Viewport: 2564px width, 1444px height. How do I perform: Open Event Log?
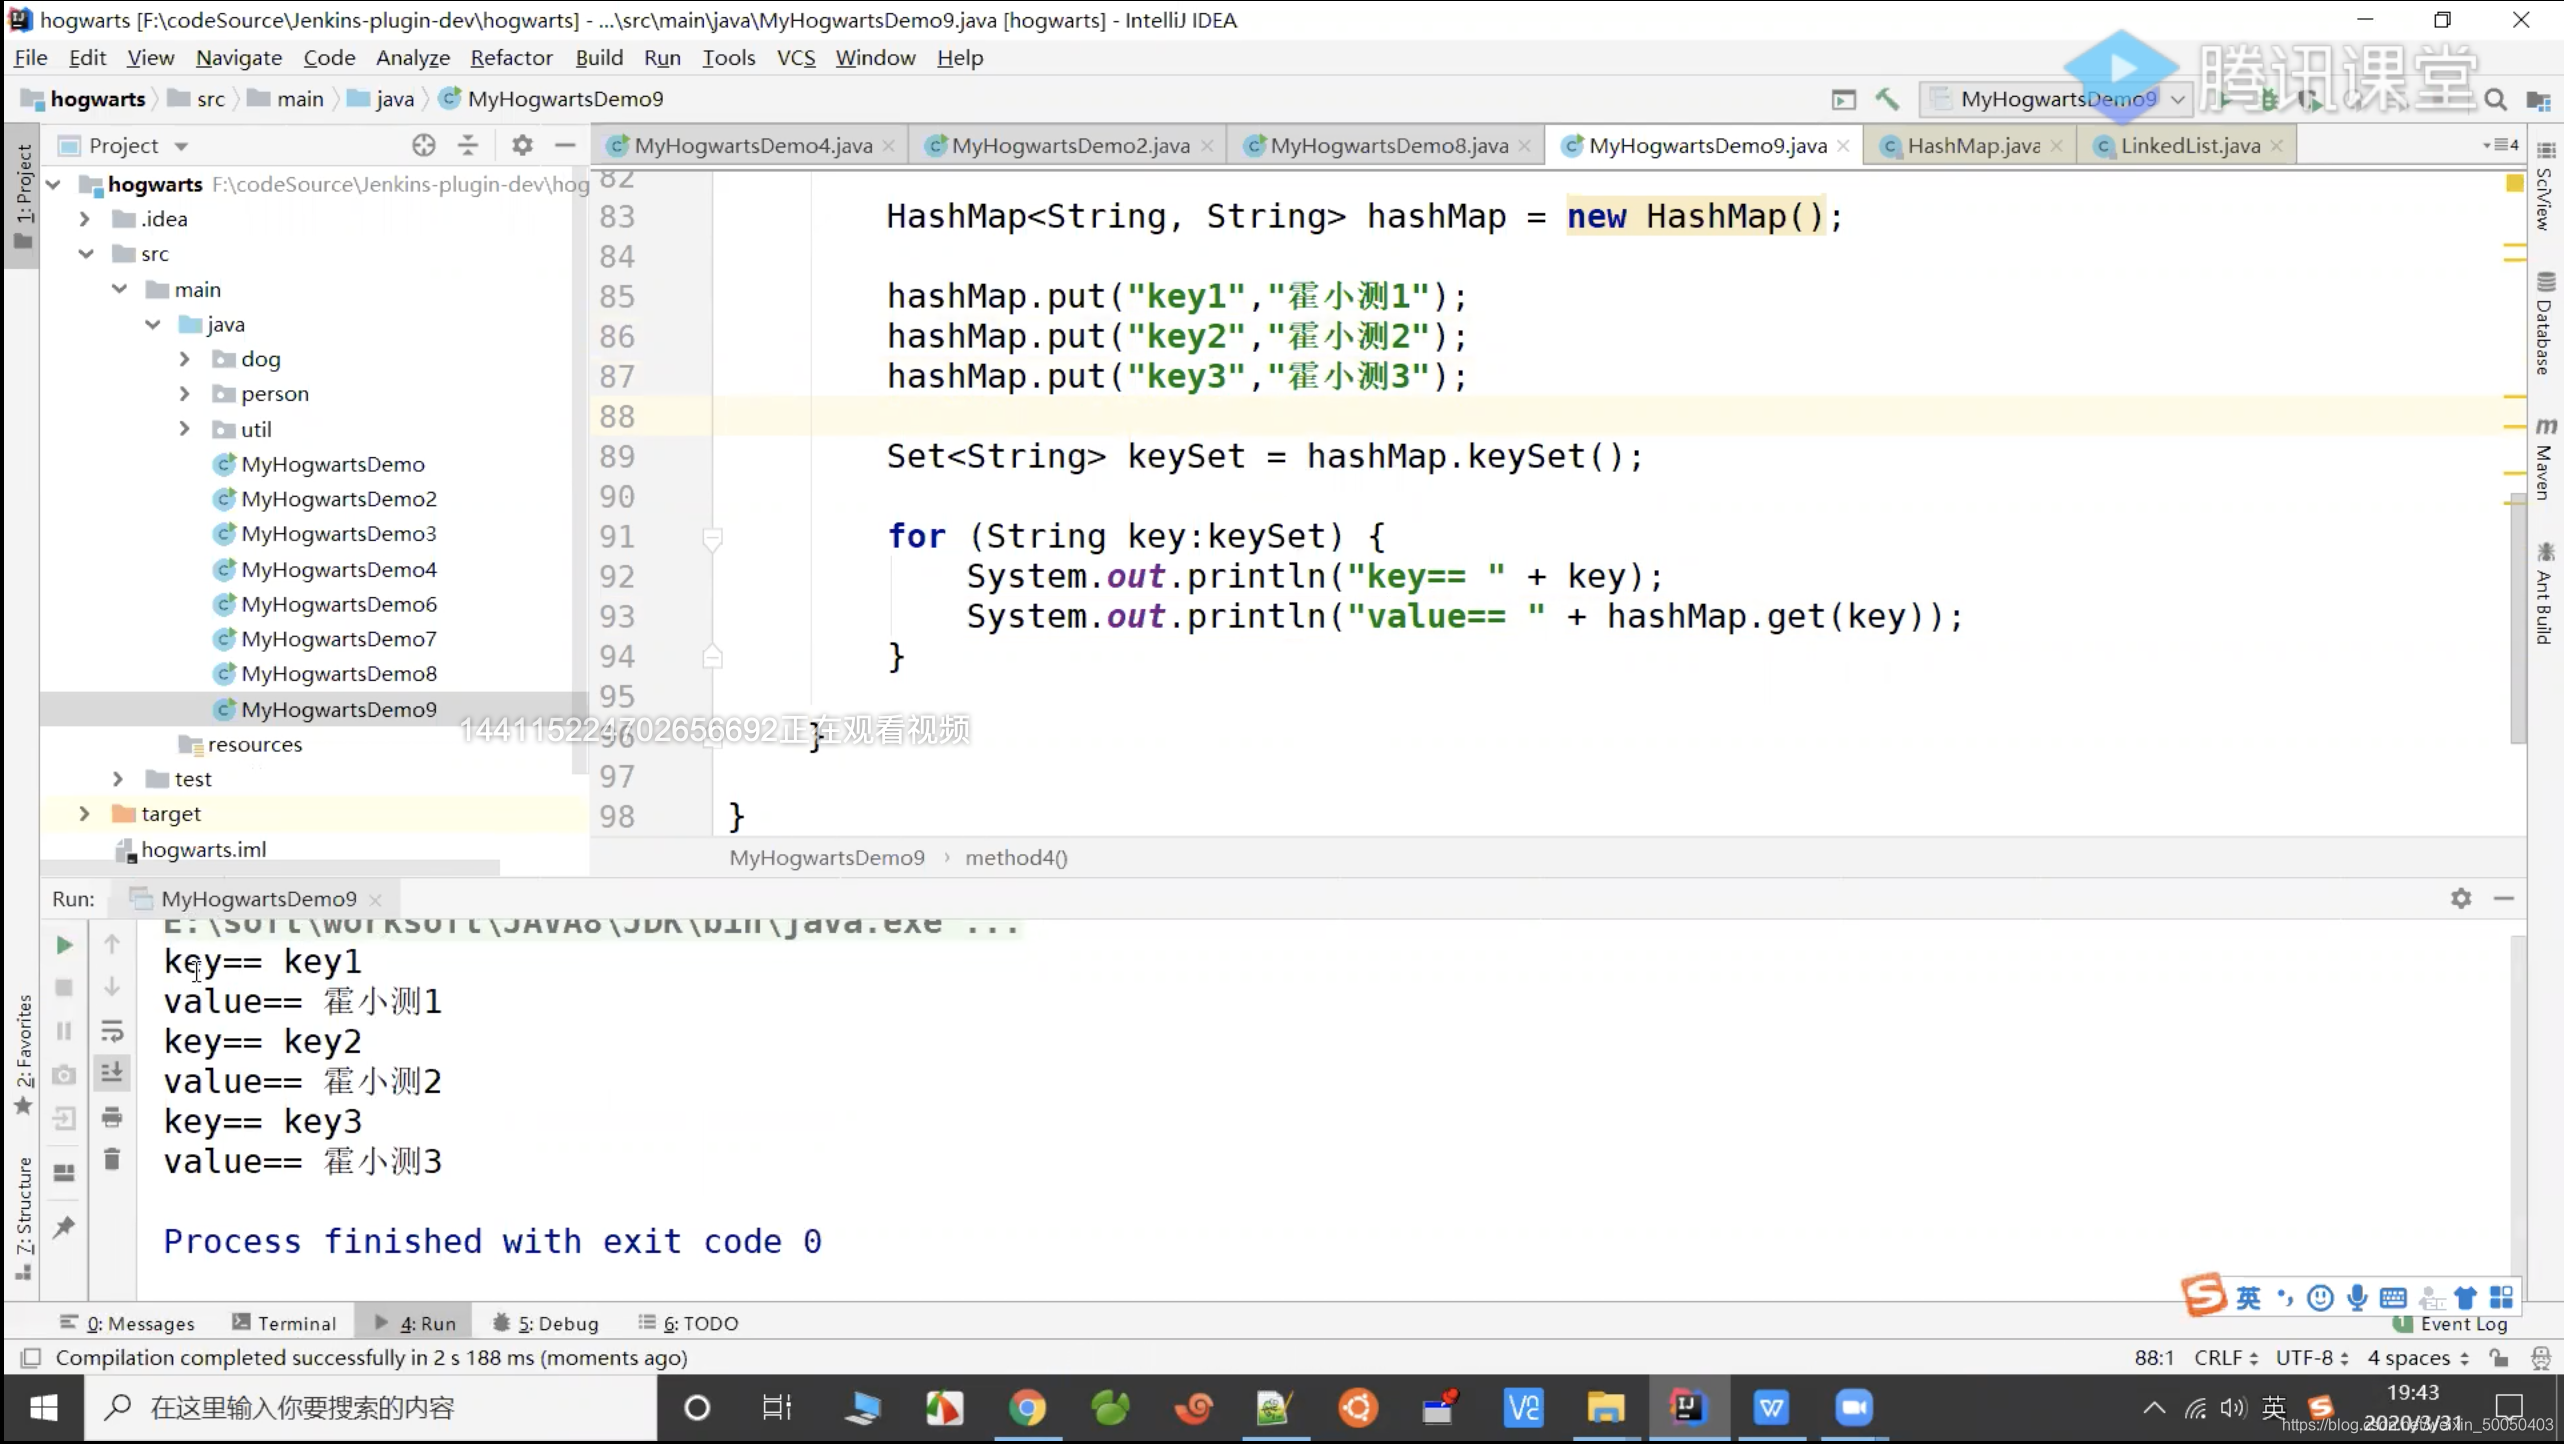click(2452, 1324)
